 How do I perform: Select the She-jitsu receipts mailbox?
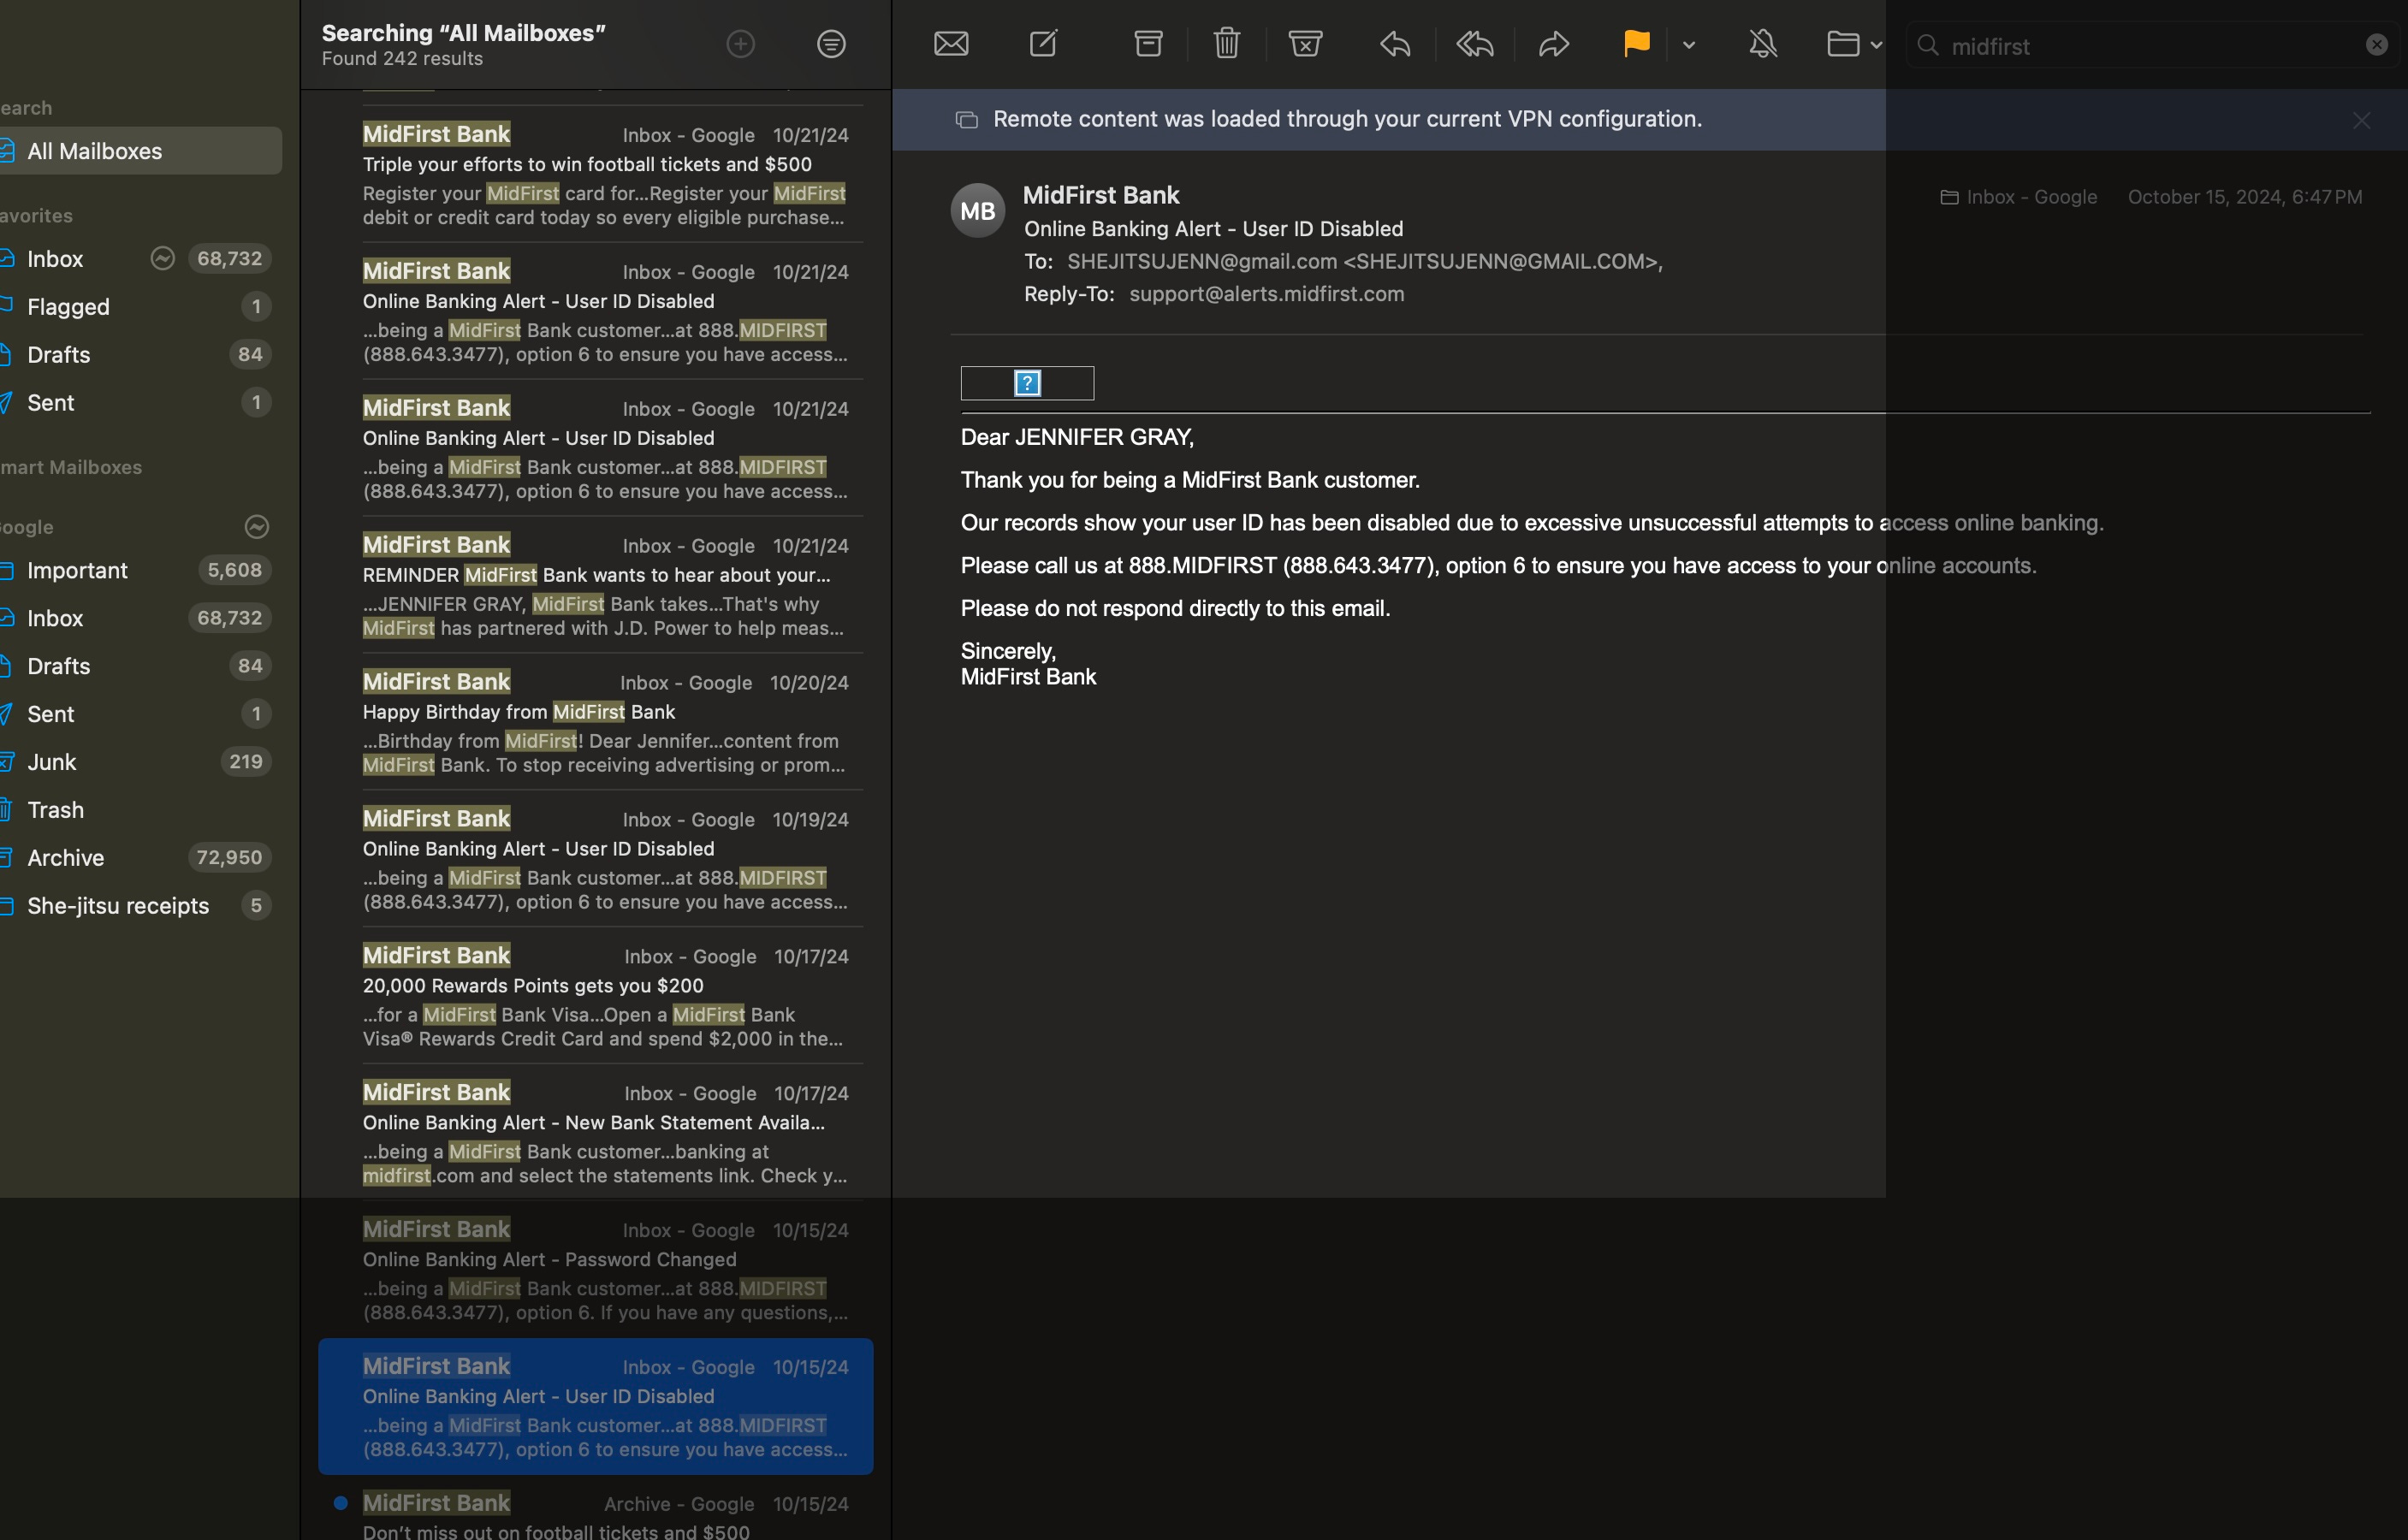118,906
